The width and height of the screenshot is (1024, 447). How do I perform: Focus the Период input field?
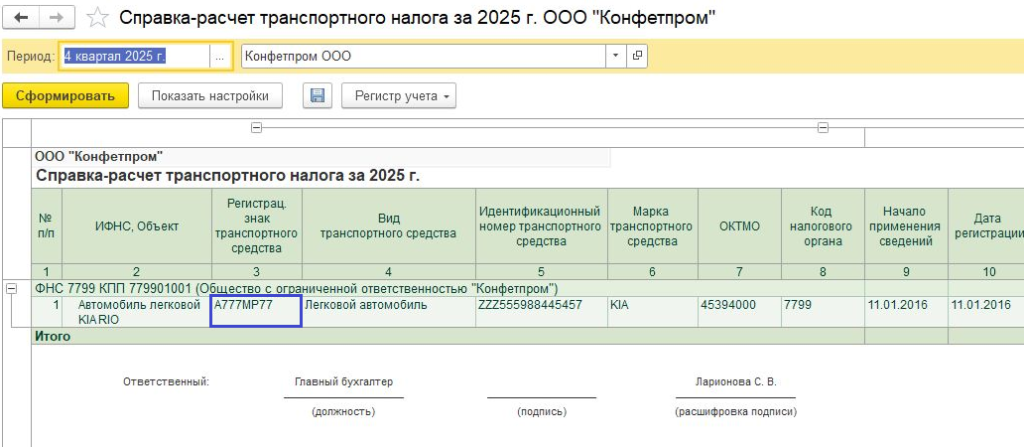(x=135, y=56)
